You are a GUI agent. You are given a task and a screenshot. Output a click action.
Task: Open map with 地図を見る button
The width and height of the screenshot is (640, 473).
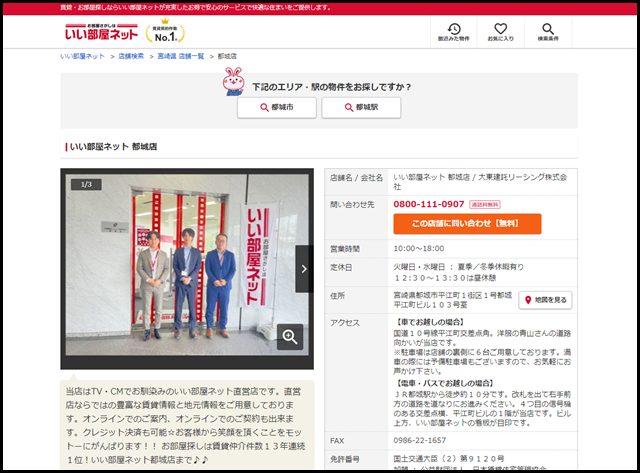click(545, 300)
